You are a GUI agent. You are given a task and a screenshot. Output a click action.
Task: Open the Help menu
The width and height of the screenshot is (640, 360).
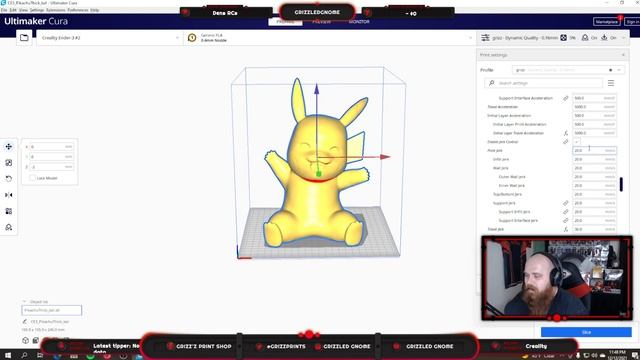[94, 10]
